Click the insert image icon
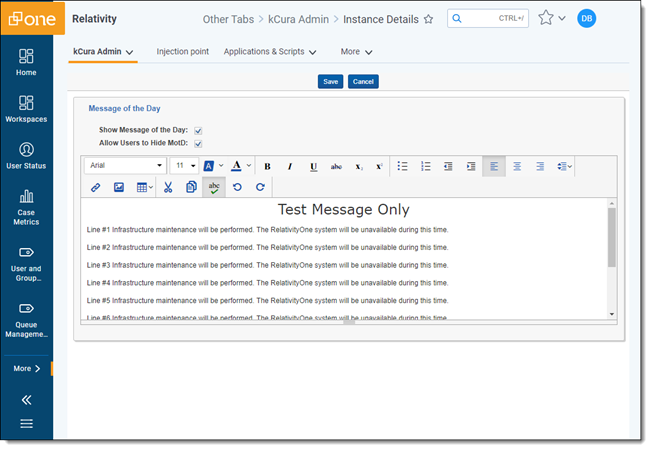650x449 pixels. tap(119, 187)
